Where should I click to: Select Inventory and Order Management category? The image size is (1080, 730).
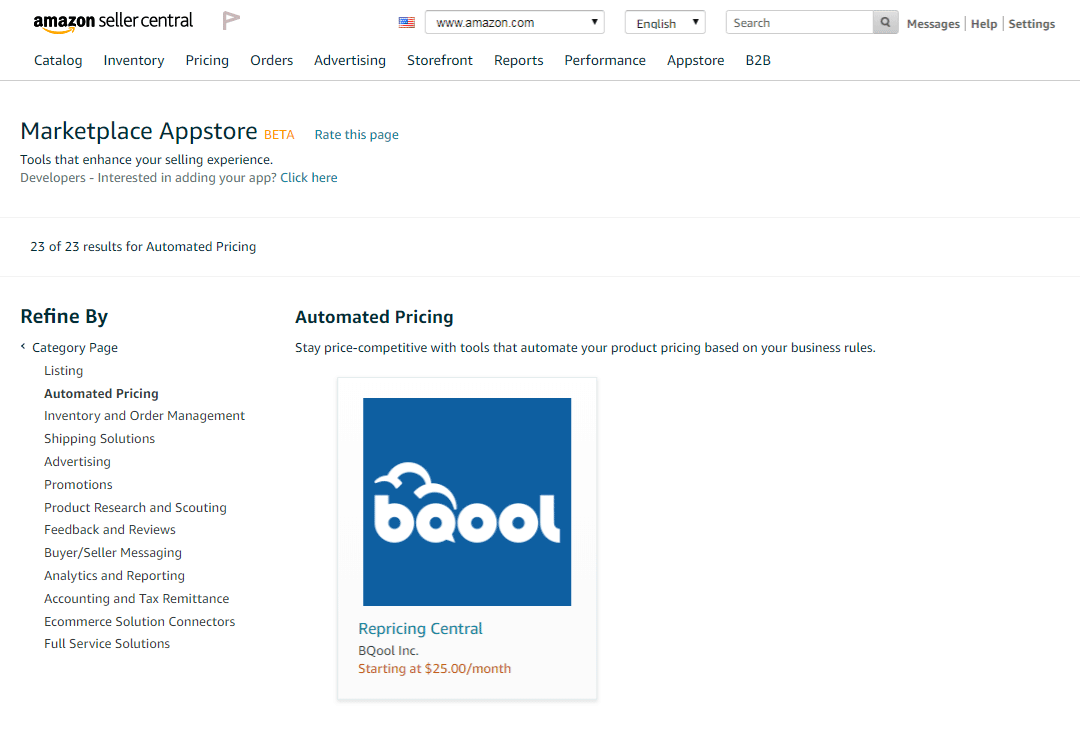pyautogui.click(x=145, y=416)
